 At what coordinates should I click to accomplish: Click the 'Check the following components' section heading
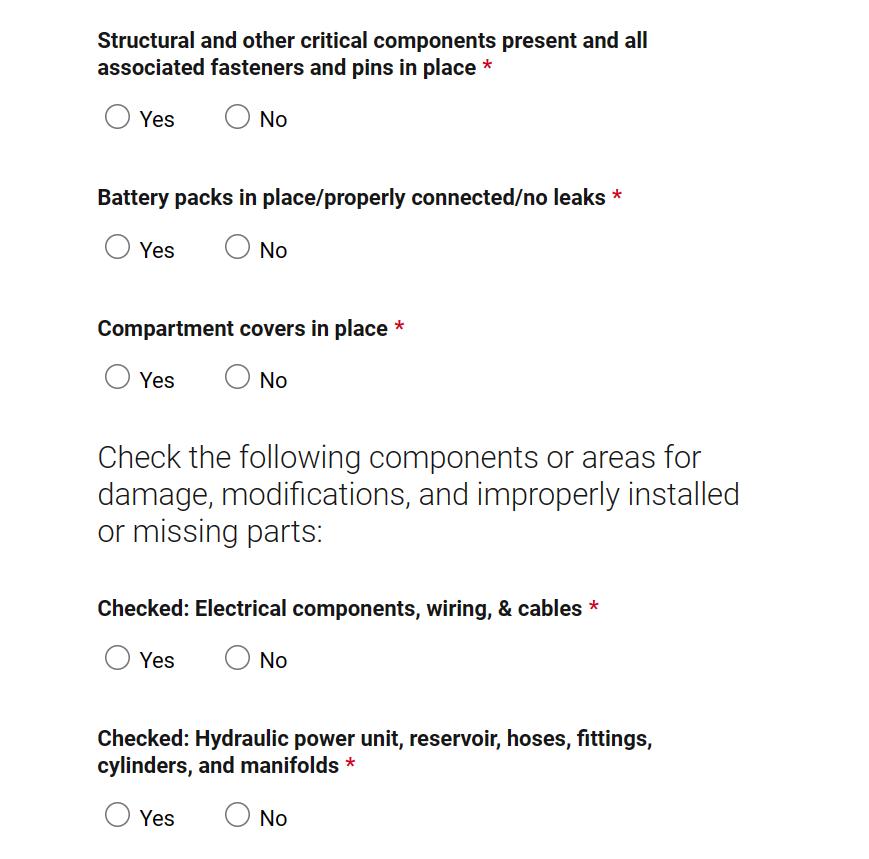click(418, 494)
